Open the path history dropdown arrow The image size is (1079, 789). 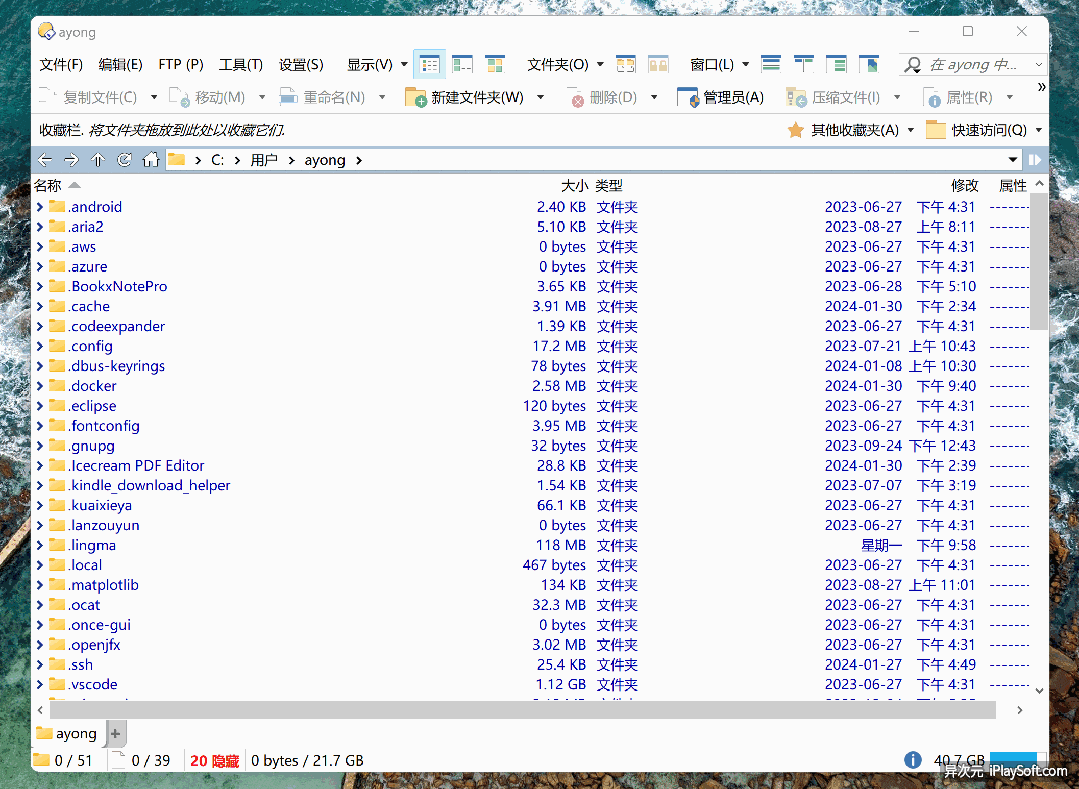point(1014,160)
